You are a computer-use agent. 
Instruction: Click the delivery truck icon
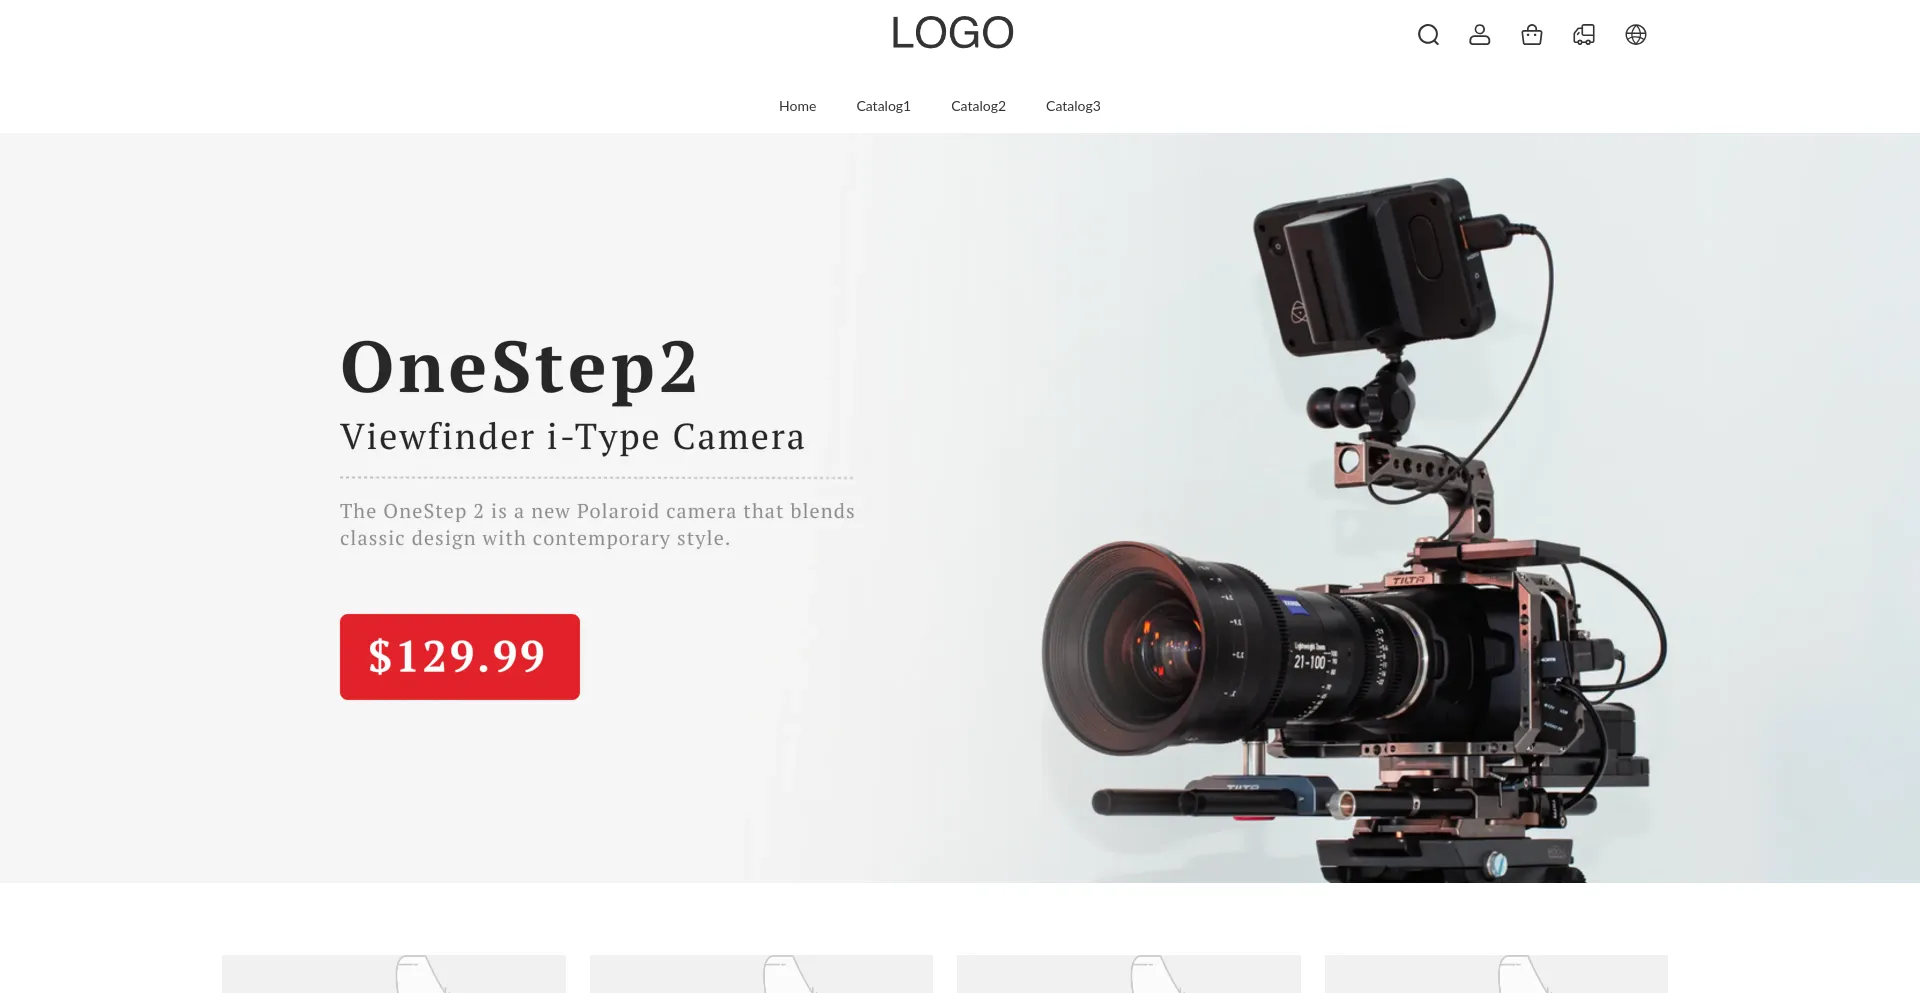[1584, 35]
